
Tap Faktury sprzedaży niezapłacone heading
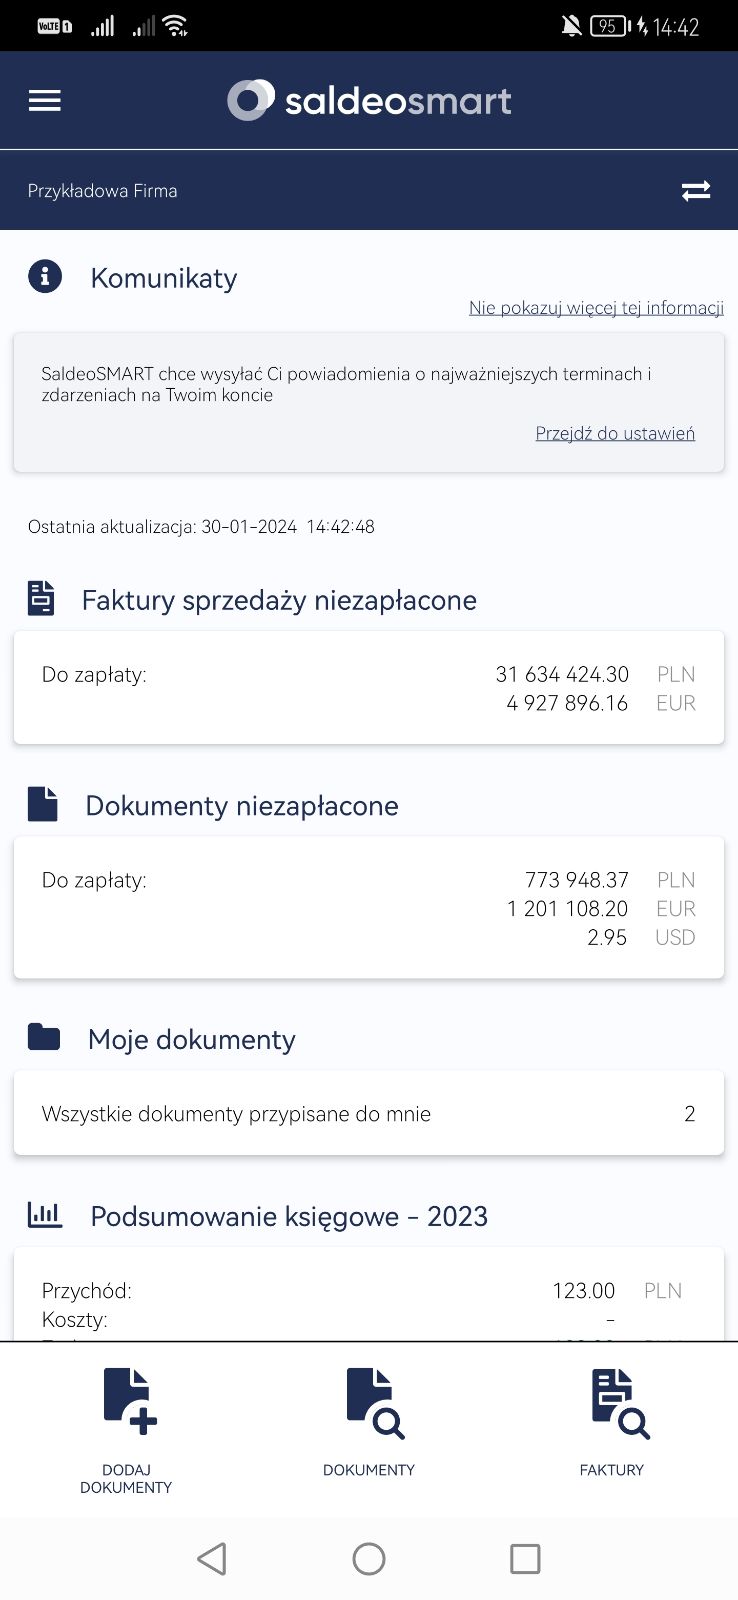(279, 600)
